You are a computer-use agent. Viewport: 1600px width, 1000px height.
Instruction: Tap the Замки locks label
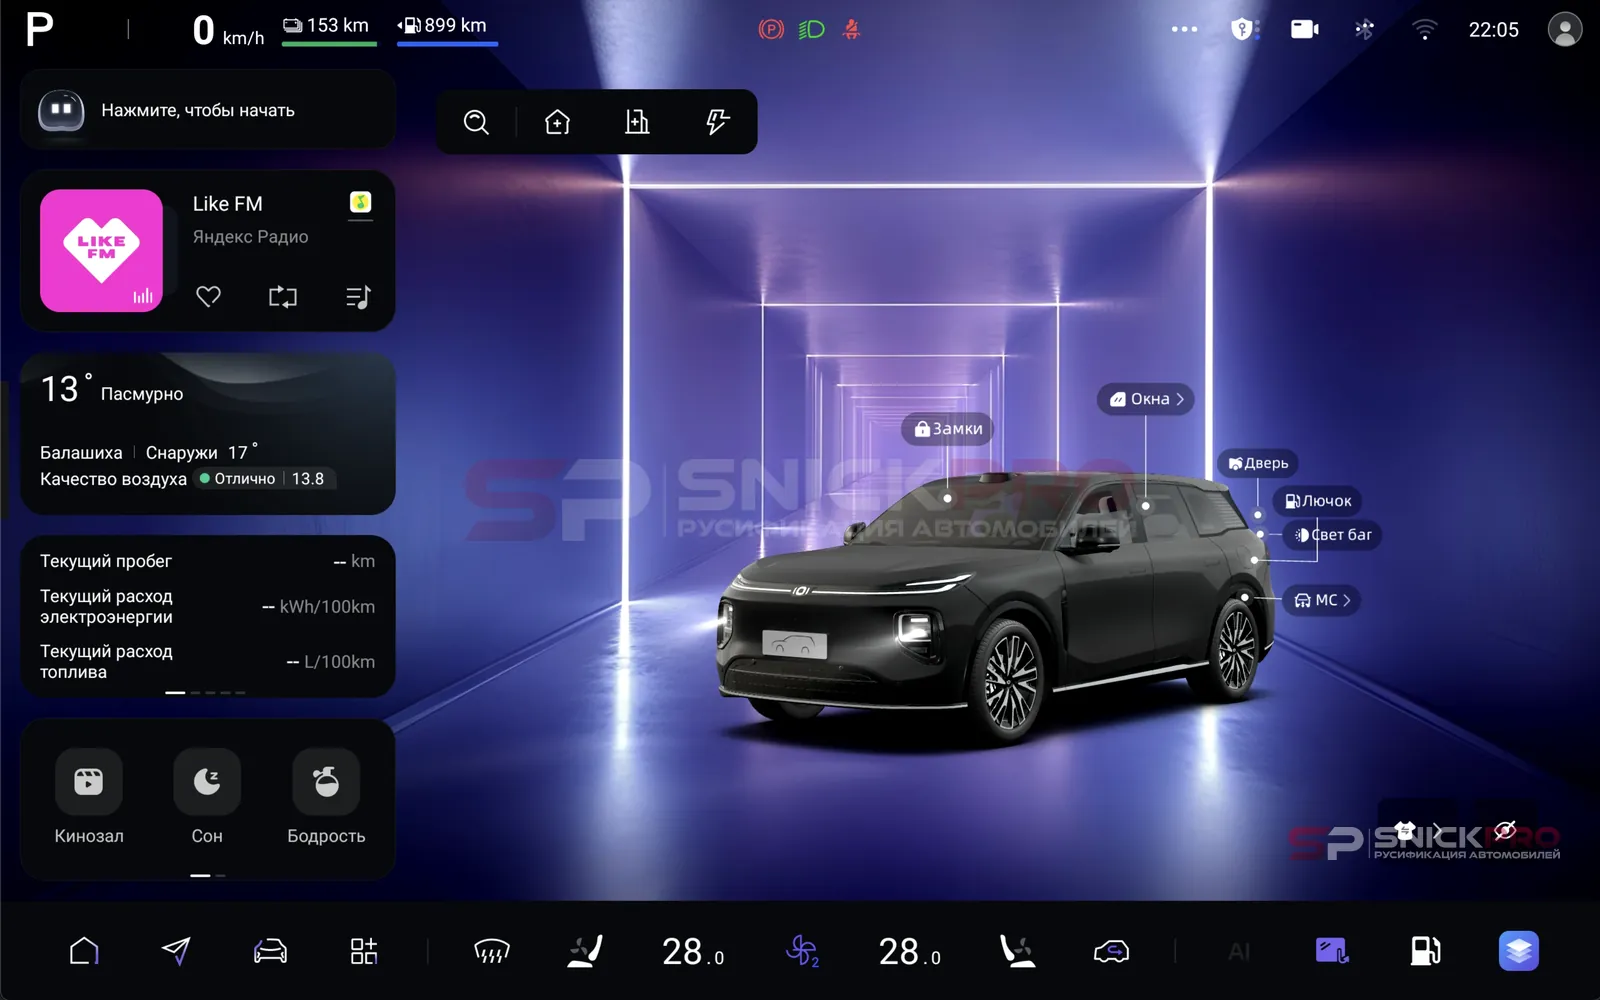(x=948, y=429)
